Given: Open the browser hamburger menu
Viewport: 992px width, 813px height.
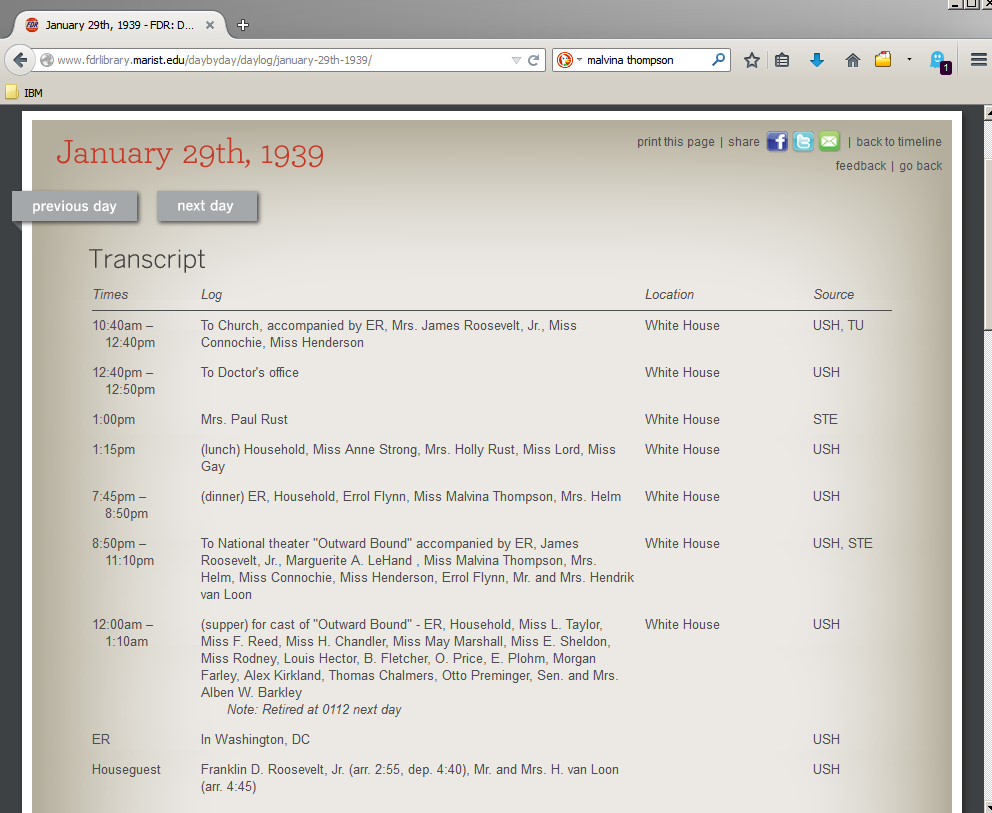Looking at the screenshot, I should [x=978, y=60].
